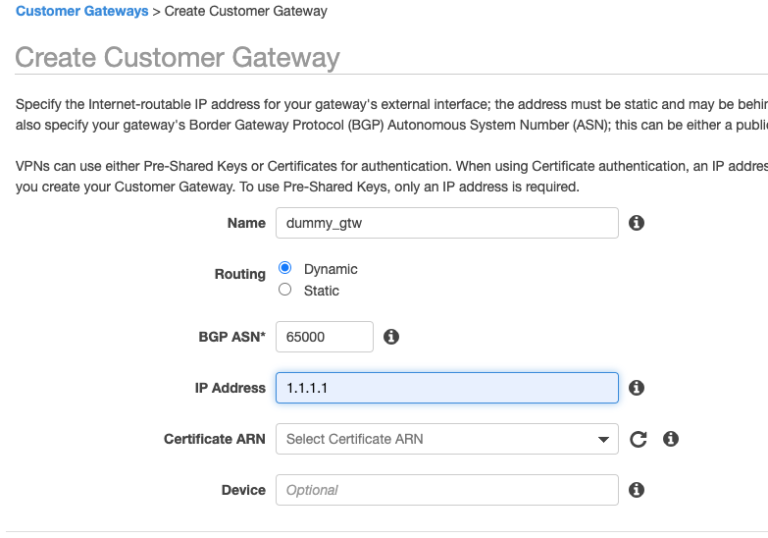Image resolution: width=768 pixels, height=538 pixels.
Task: Click the Device field info icon
Action: pyautogui.click(x=635, y=490)
